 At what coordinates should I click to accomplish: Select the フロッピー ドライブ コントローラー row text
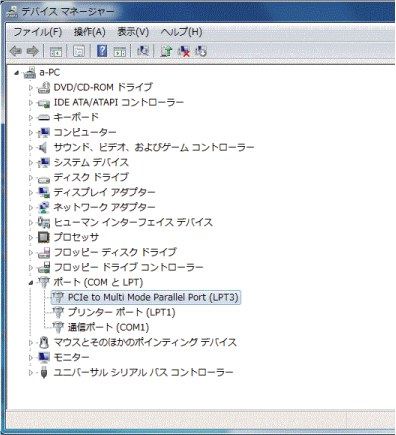tap(128, 267)
